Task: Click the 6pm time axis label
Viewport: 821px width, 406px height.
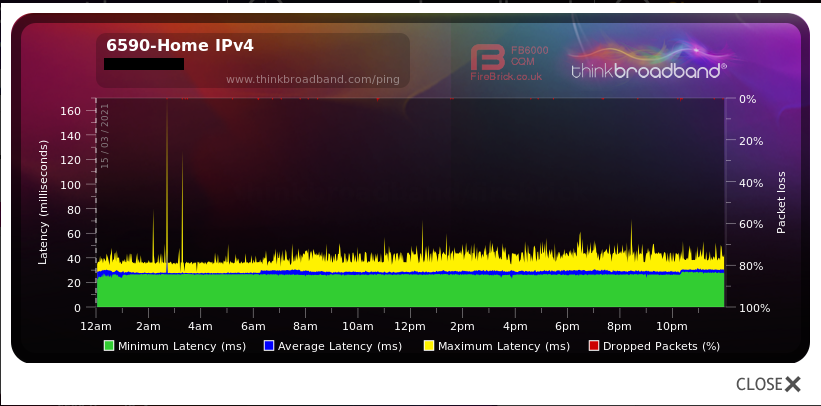Action: tap(567, 326)
